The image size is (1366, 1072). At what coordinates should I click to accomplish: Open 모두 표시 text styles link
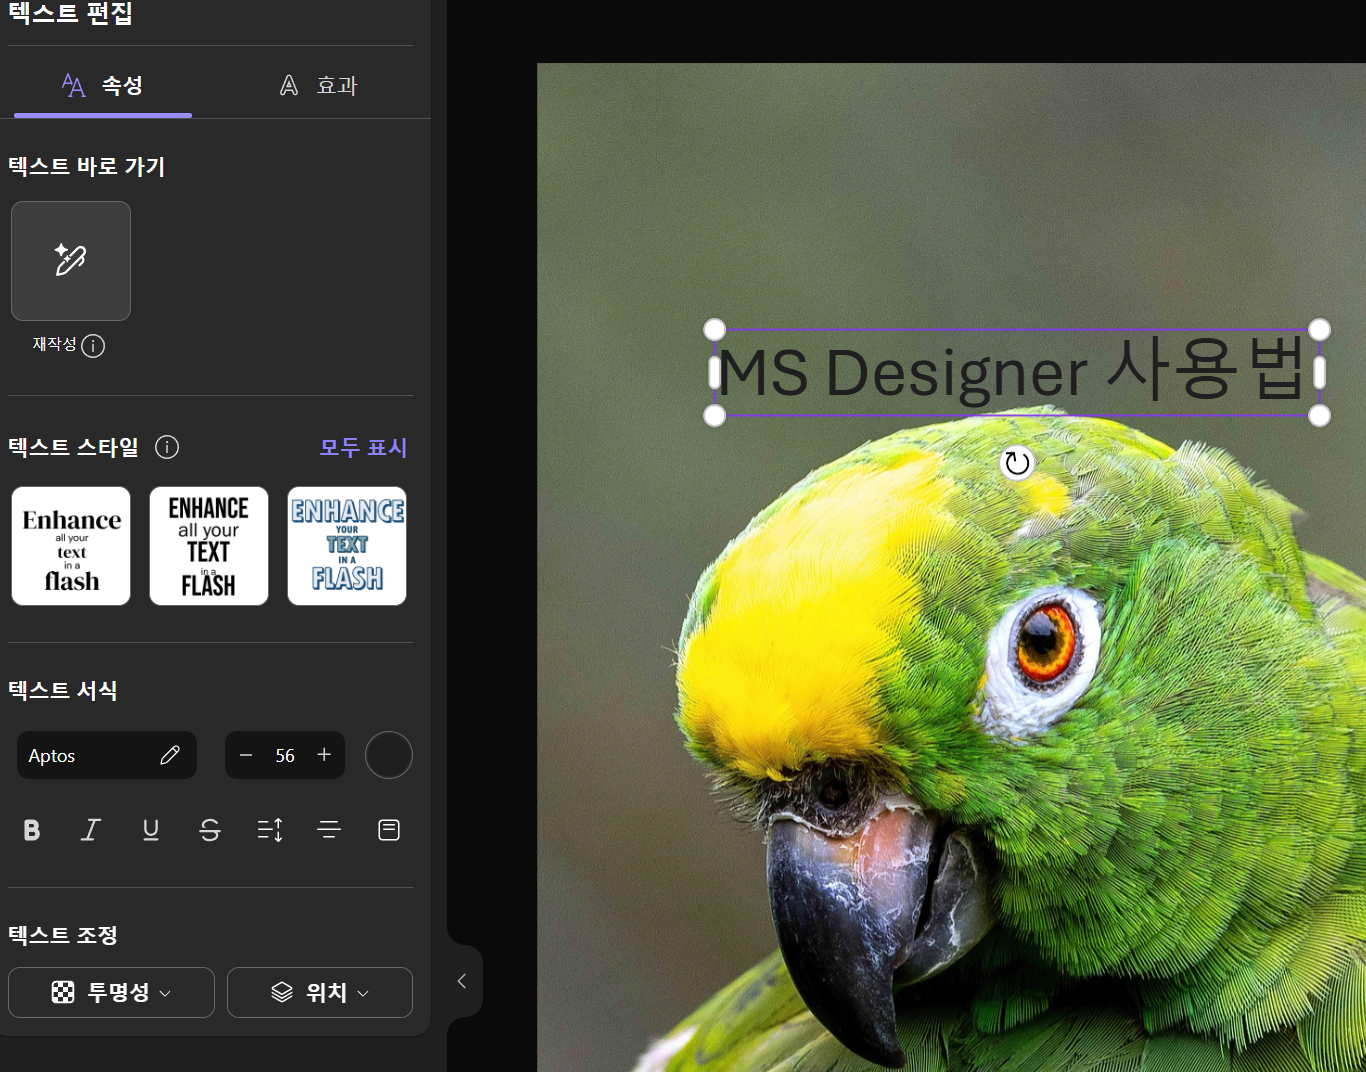363,447
